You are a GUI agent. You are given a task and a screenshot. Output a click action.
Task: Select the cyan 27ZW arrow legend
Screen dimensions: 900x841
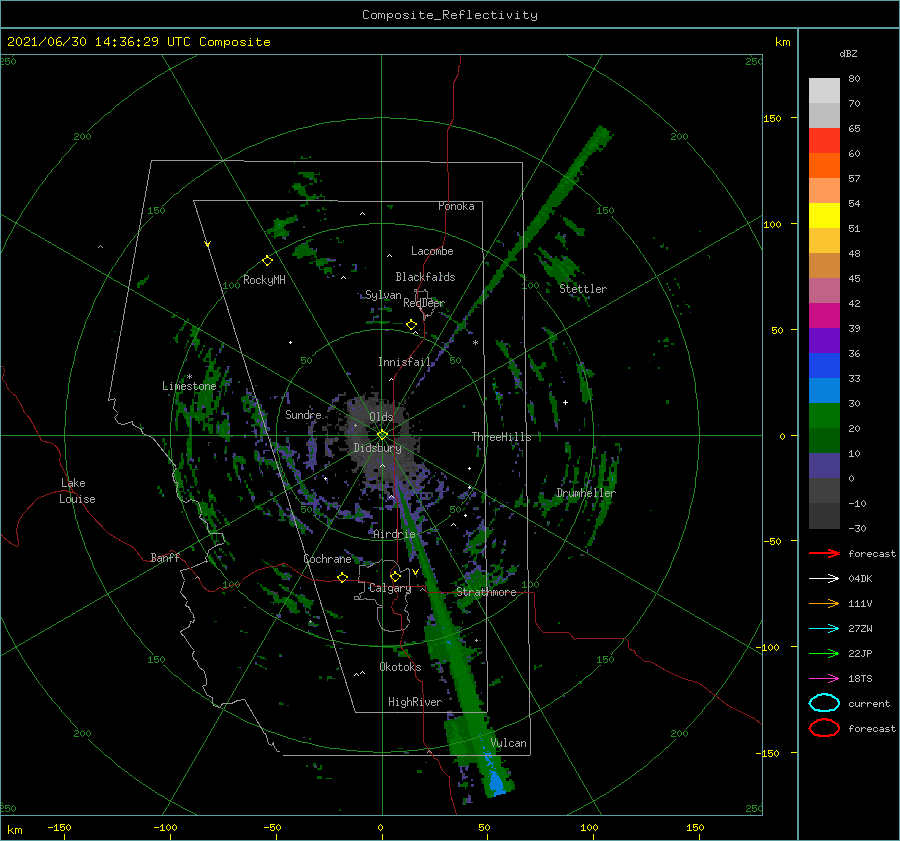coord(824,629)
